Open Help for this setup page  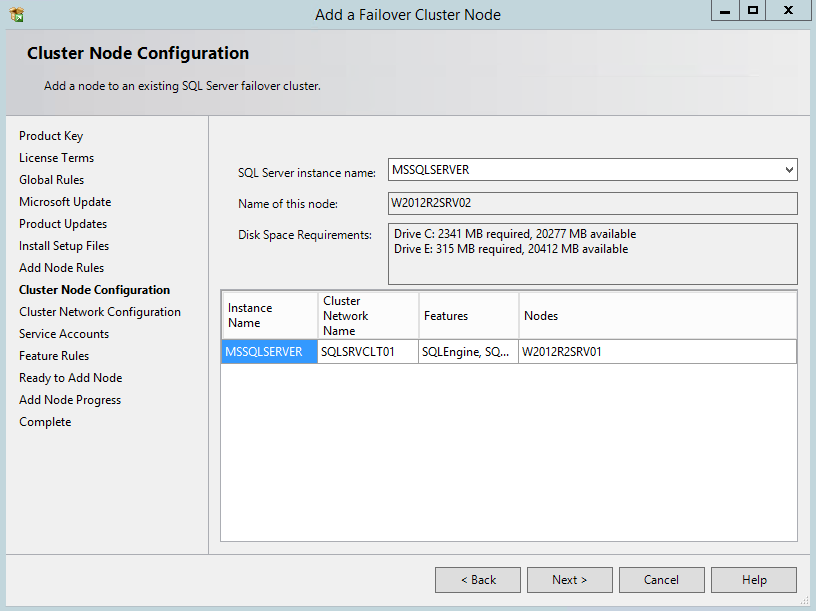(x=754, y=580)
